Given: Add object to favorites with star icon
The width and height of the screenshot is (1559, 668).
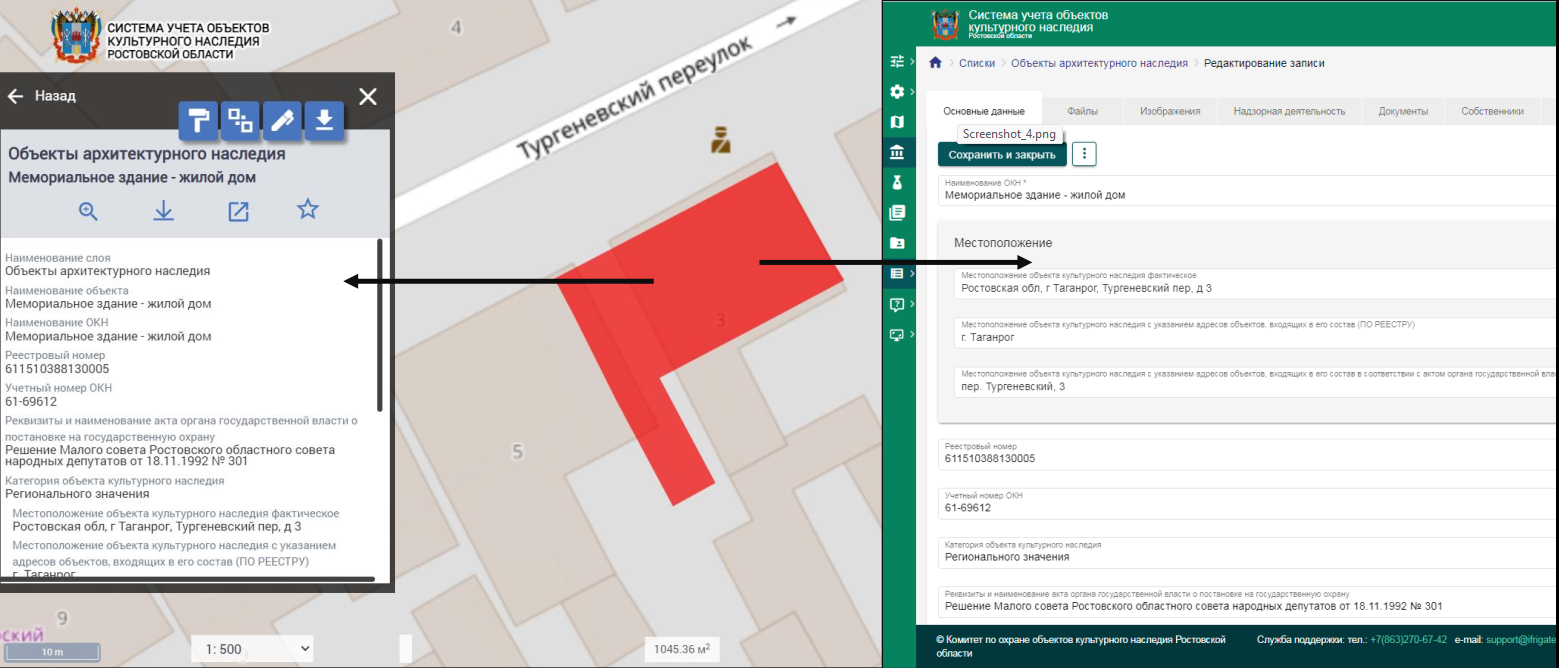Looking at the screenshot, I should 308,210.
